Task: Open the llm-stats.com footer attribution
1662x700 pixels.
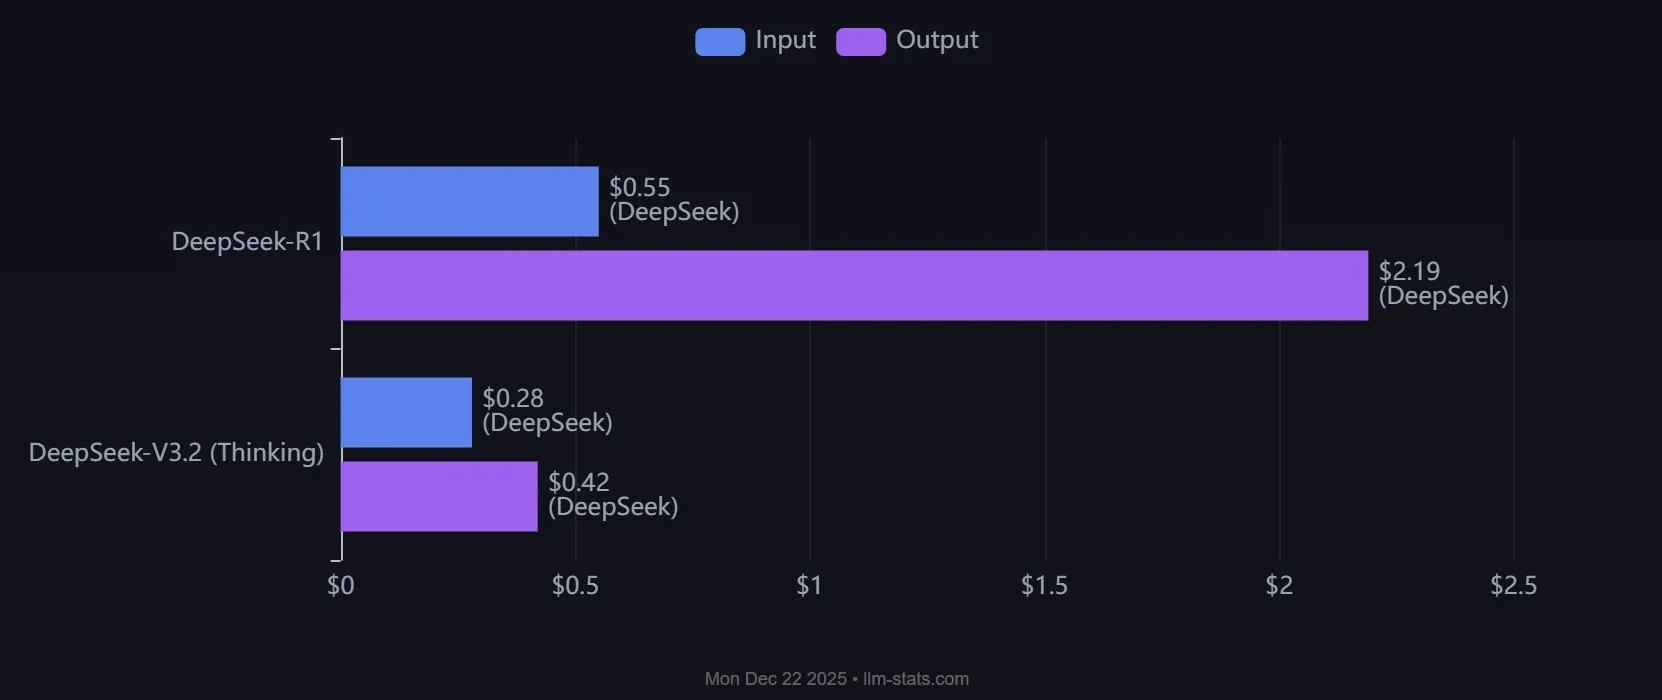Action: (x=915, y=679)
